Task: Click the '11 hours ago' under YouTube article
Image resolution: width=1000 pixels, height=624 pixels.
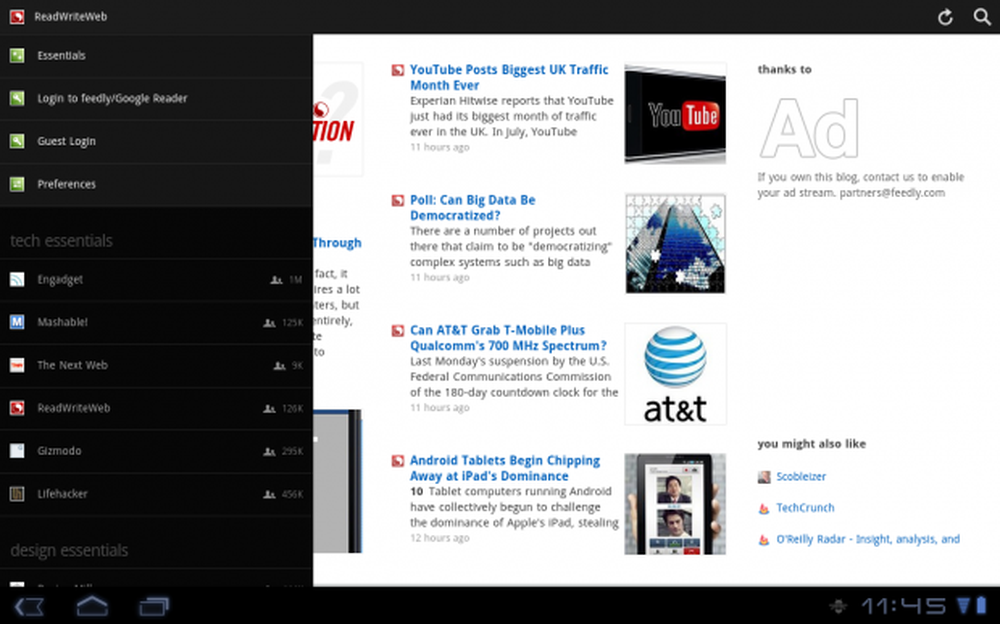Action: tap(439, 147)
